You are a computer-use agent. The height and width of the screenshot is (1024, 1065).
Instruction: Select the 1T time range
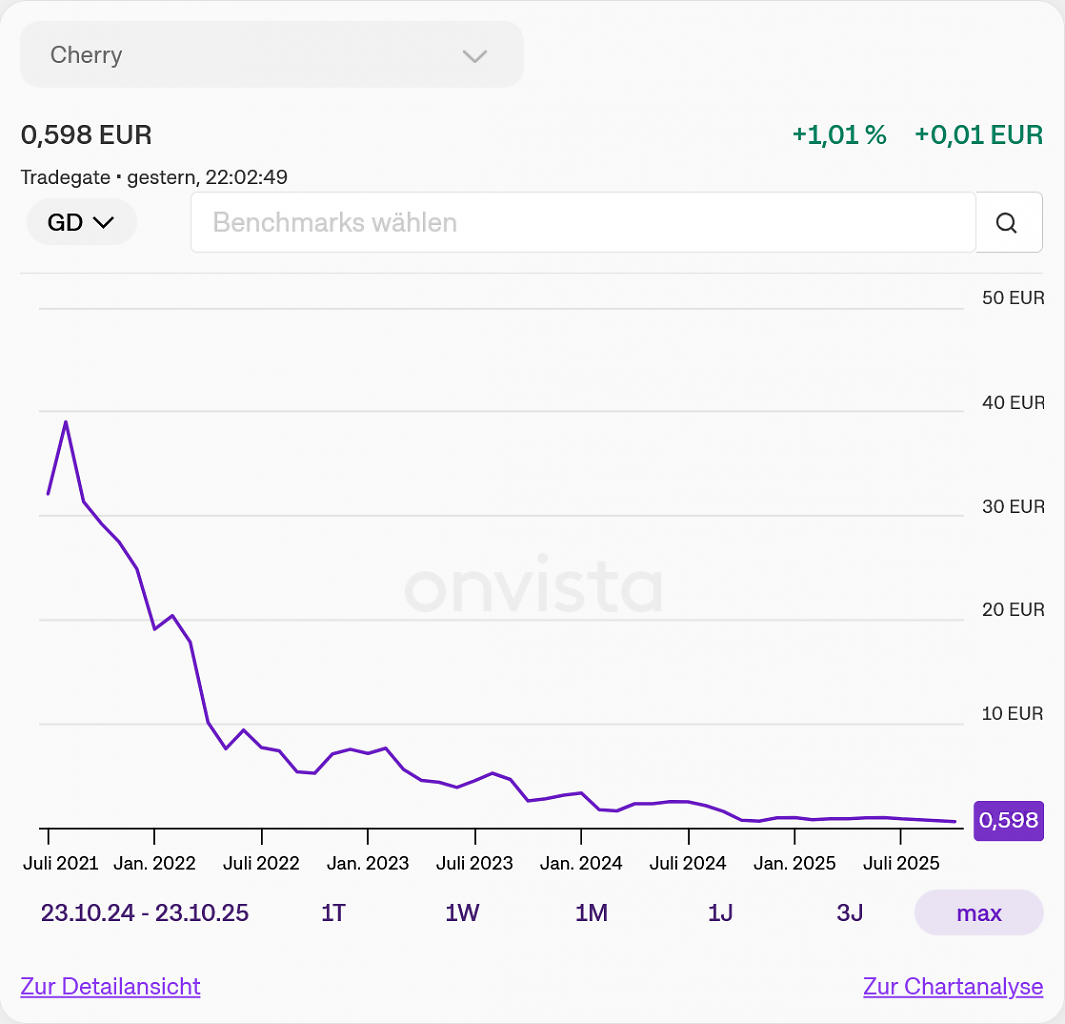point(333,913)
